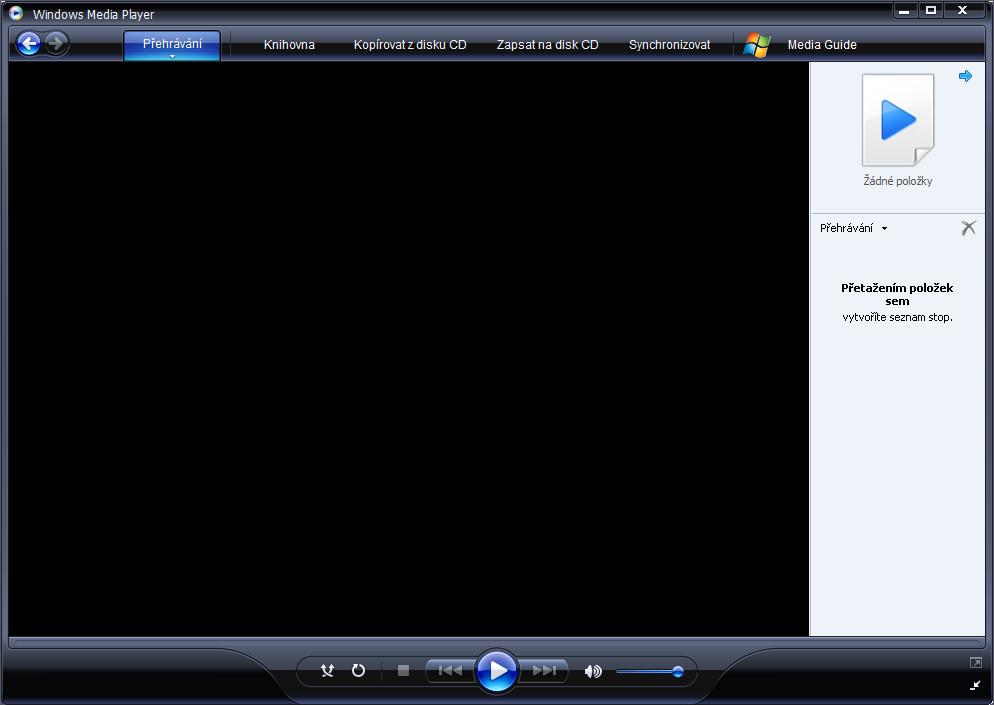Hide the list pane with the blue arrow
Screen dimensions: 994x705
(965, 76)
